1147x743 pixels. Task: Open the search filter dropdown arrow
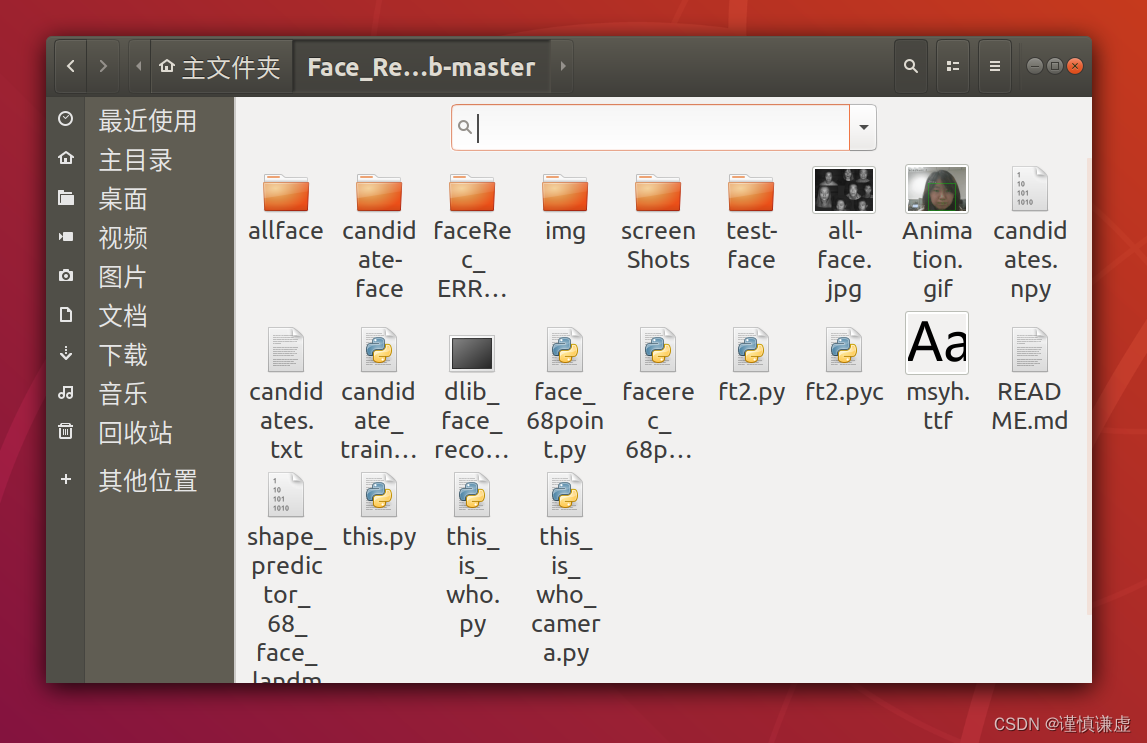[x=863, y=127]
